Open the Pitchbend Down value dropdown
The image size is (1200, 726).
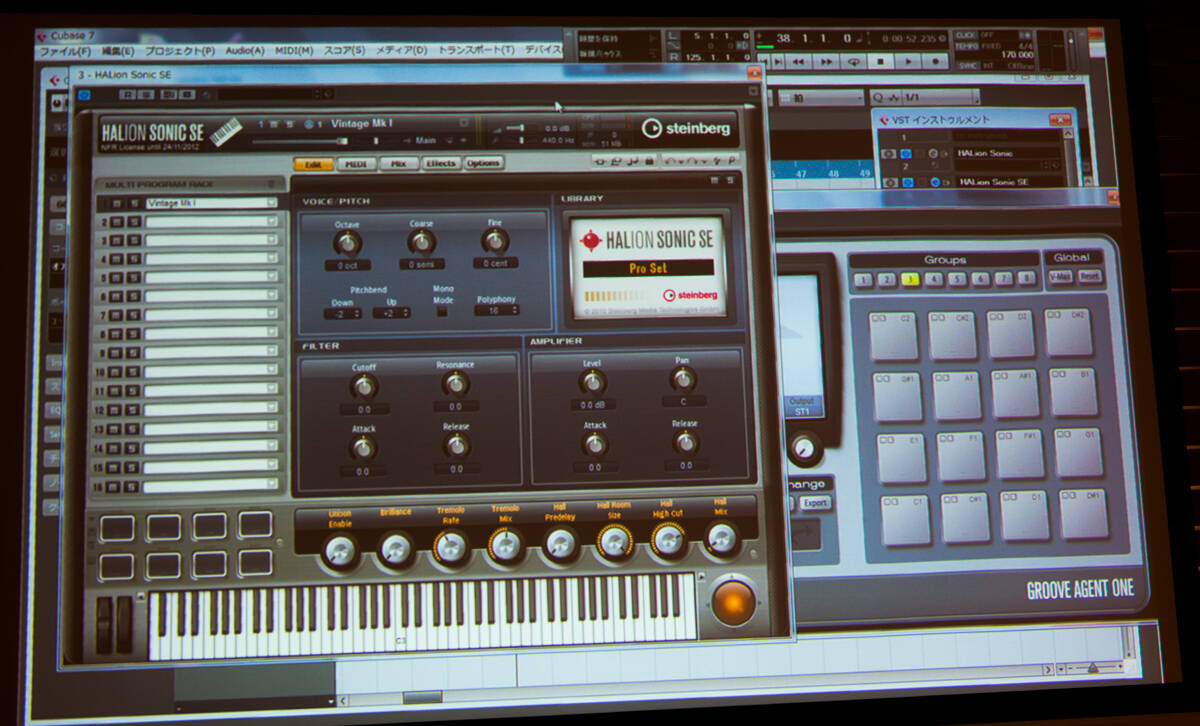(x=342, y=313)
